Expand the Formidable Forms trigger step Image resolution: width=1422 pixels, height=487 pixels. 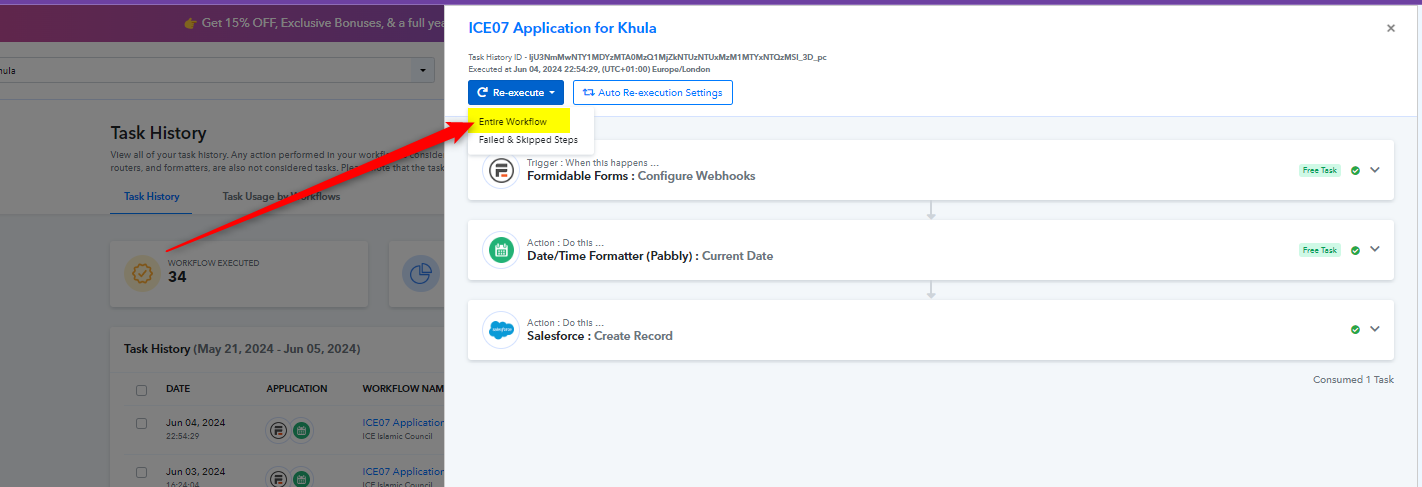(x=1375, y=169)
